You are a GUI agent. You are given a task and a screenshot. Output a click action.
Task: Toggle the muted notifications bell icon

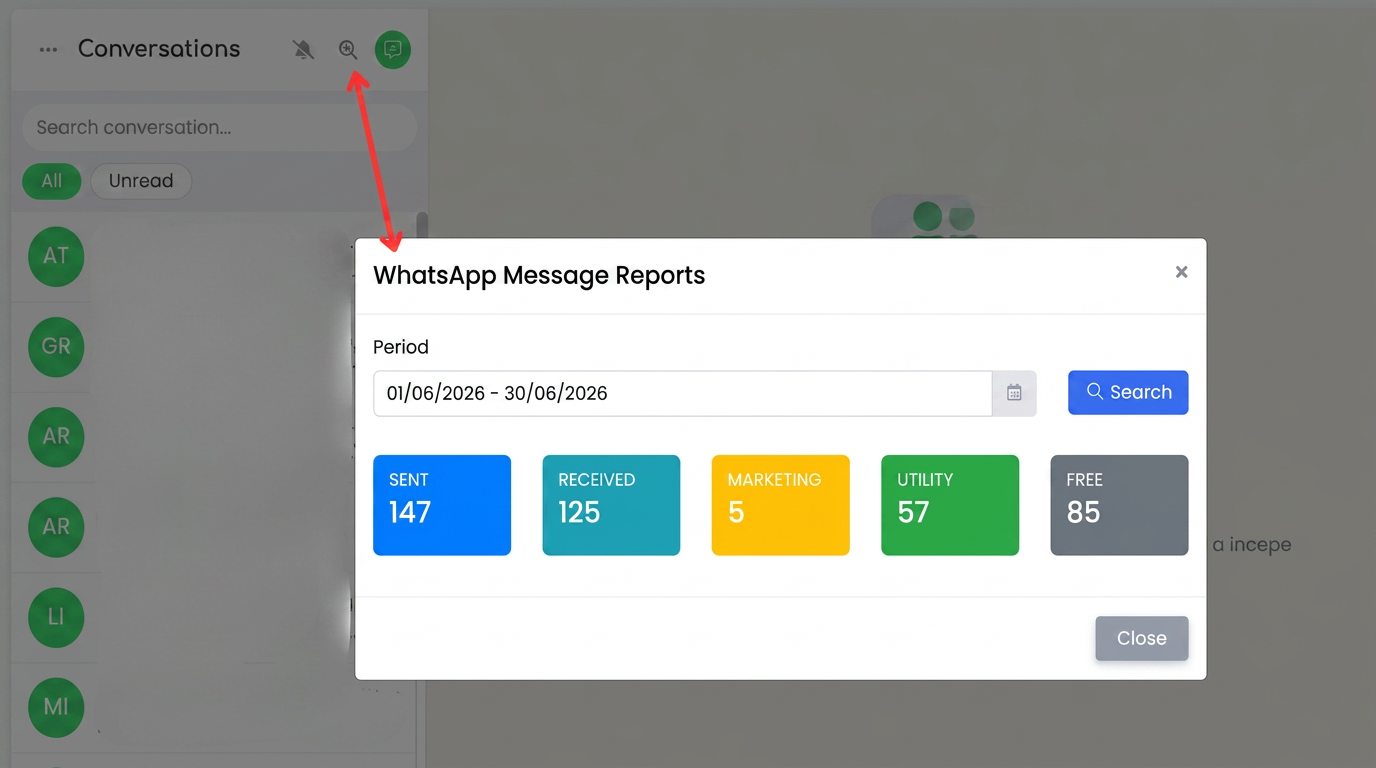303,50
